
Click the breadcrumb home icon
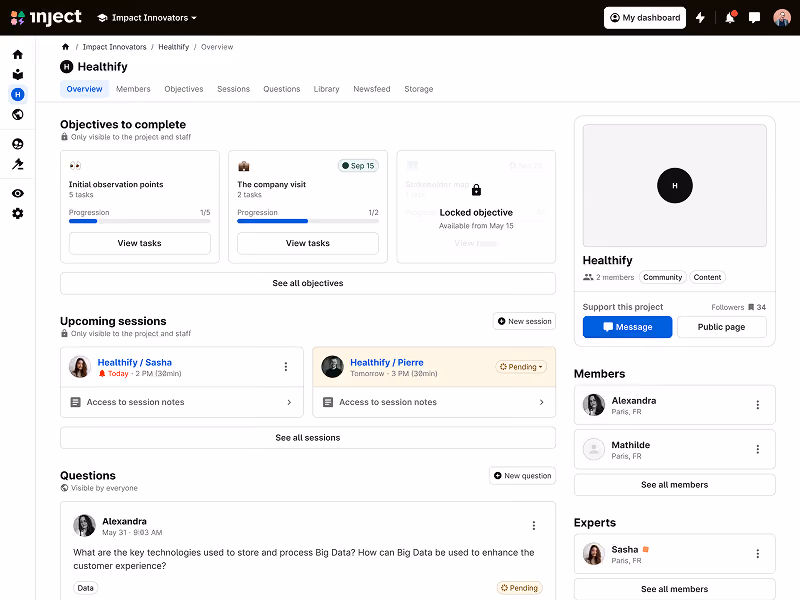[x=65, y=47]
